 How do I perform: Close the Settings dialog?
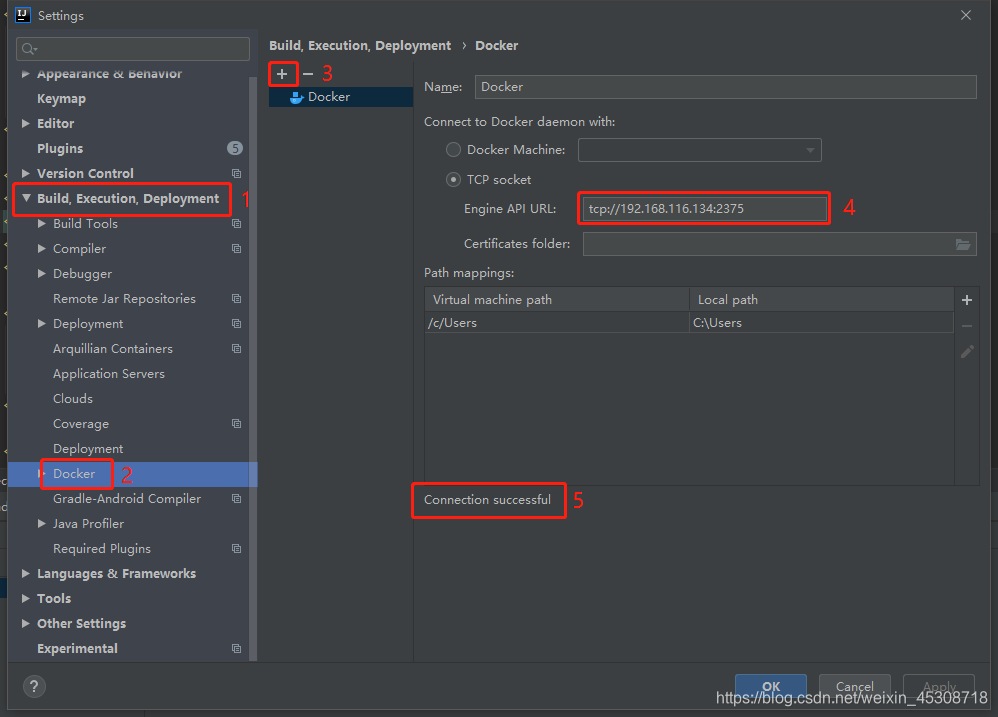pos(966,15)
